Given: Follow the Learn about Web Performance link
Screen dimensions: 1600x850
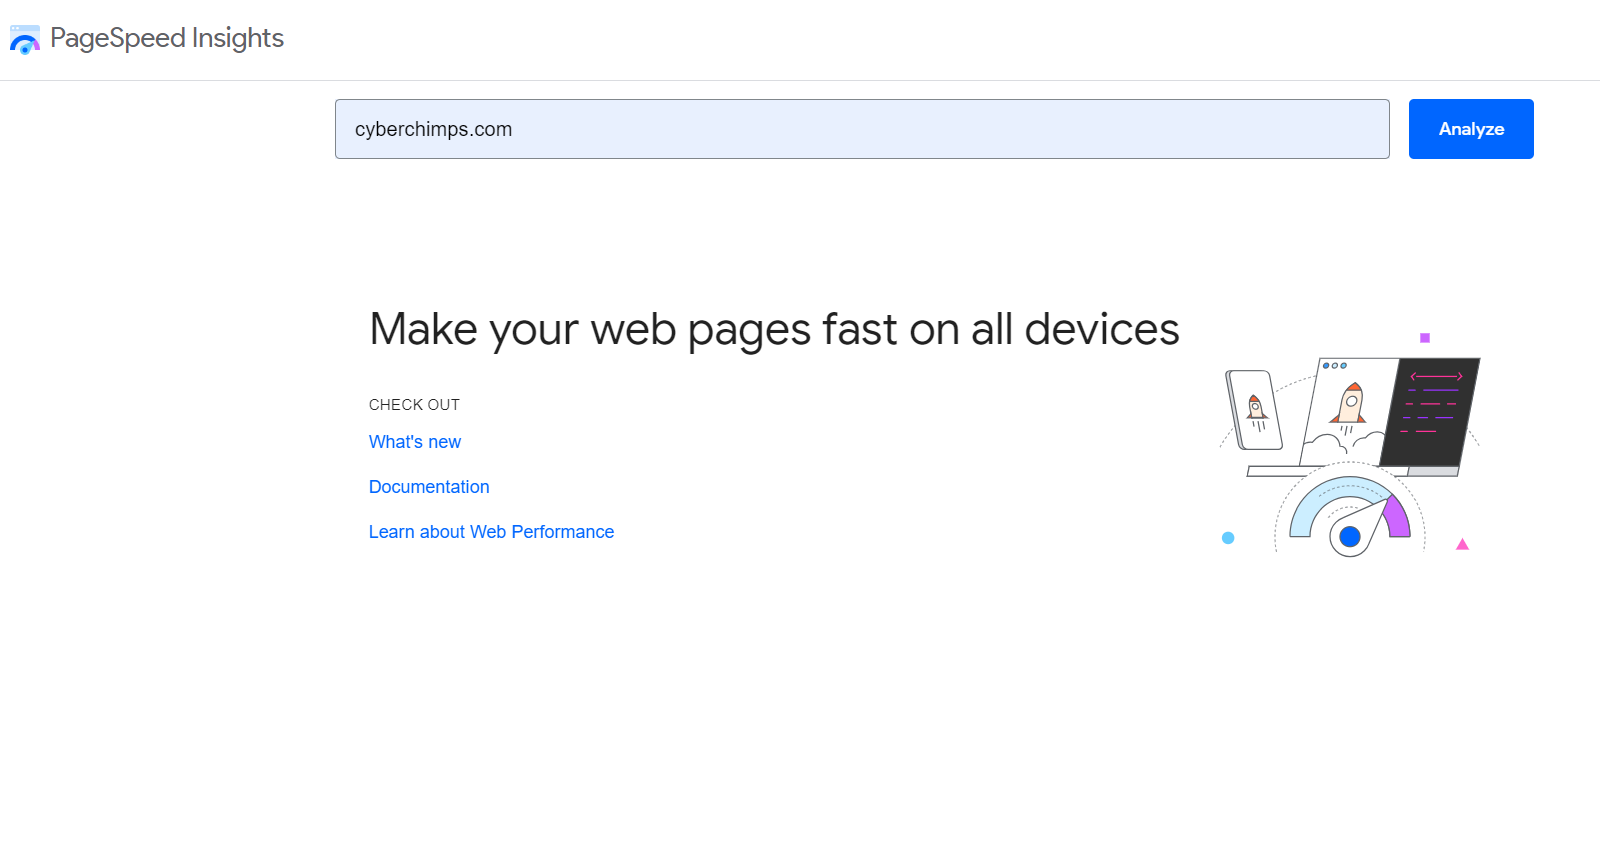Looking at the screenshot, I should 491,532.
